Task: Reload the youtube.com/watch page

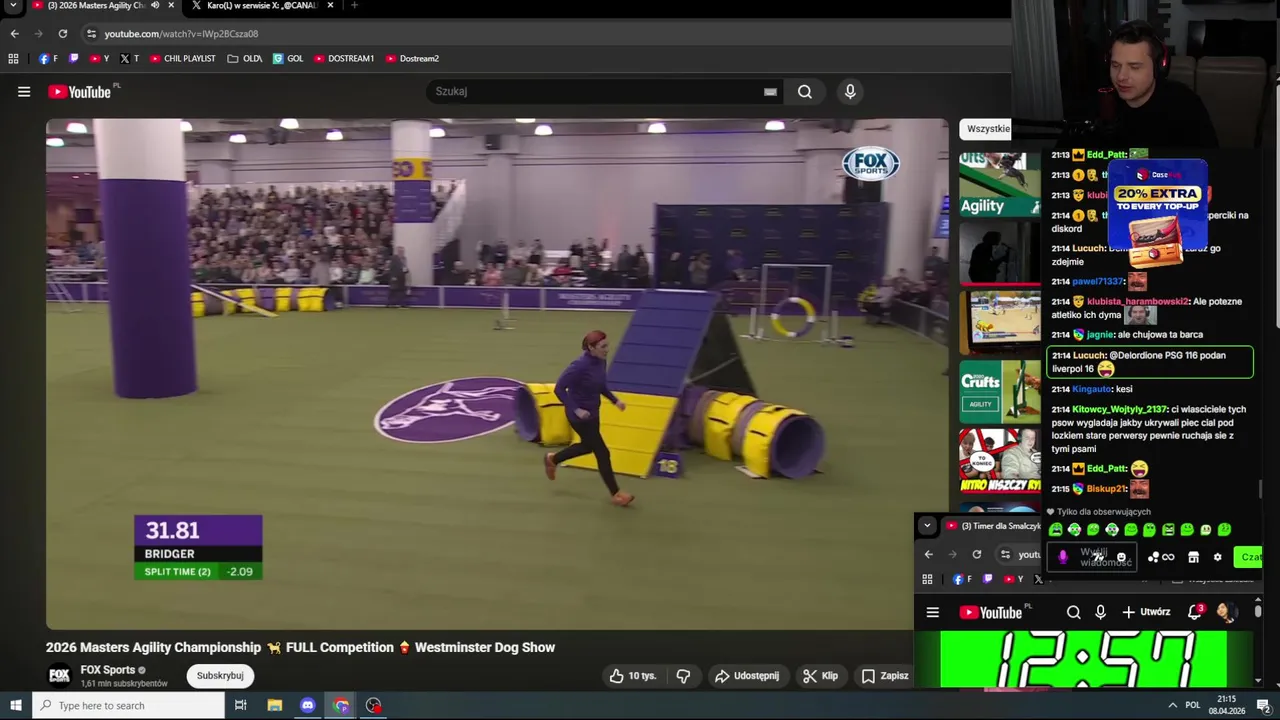Action: [x=62, y=33]
